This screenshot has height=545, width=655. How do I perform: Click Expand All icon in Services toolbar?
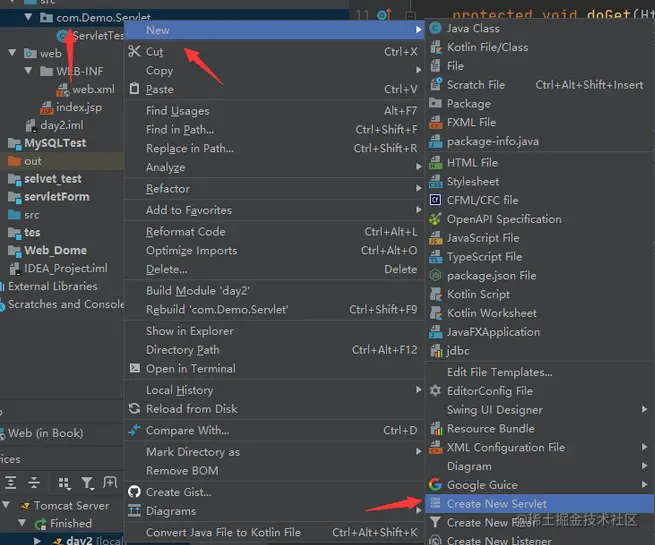10,483
